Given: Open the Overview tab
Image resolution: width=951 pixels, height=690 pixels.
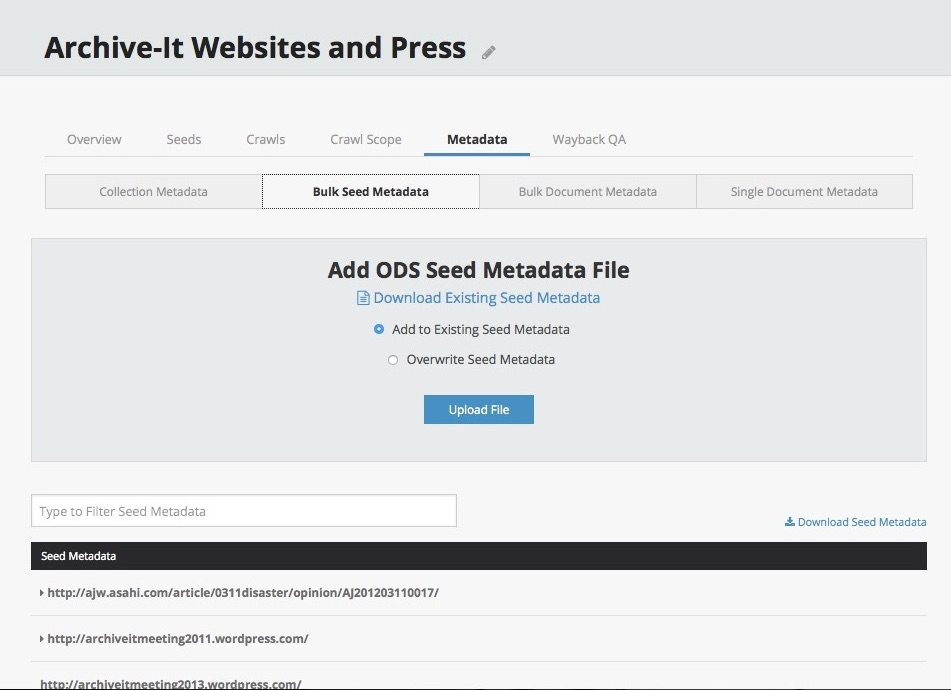Looking at the screenshot, I should (94, 139).
